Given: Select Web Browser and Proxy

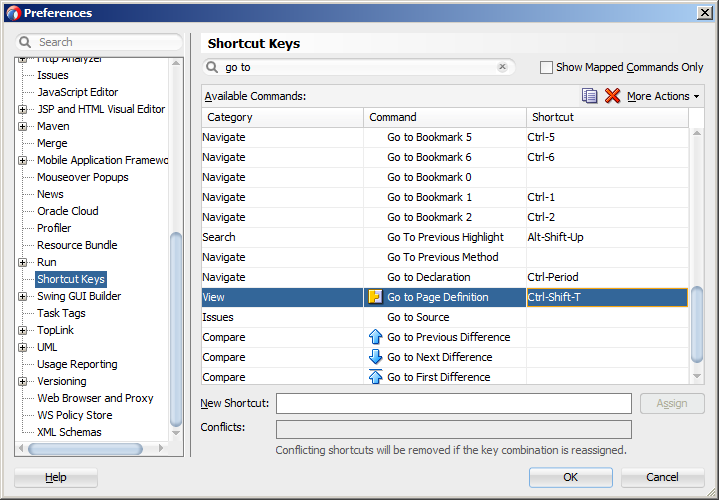Looking at the screenshot, I should click(95, 398).
